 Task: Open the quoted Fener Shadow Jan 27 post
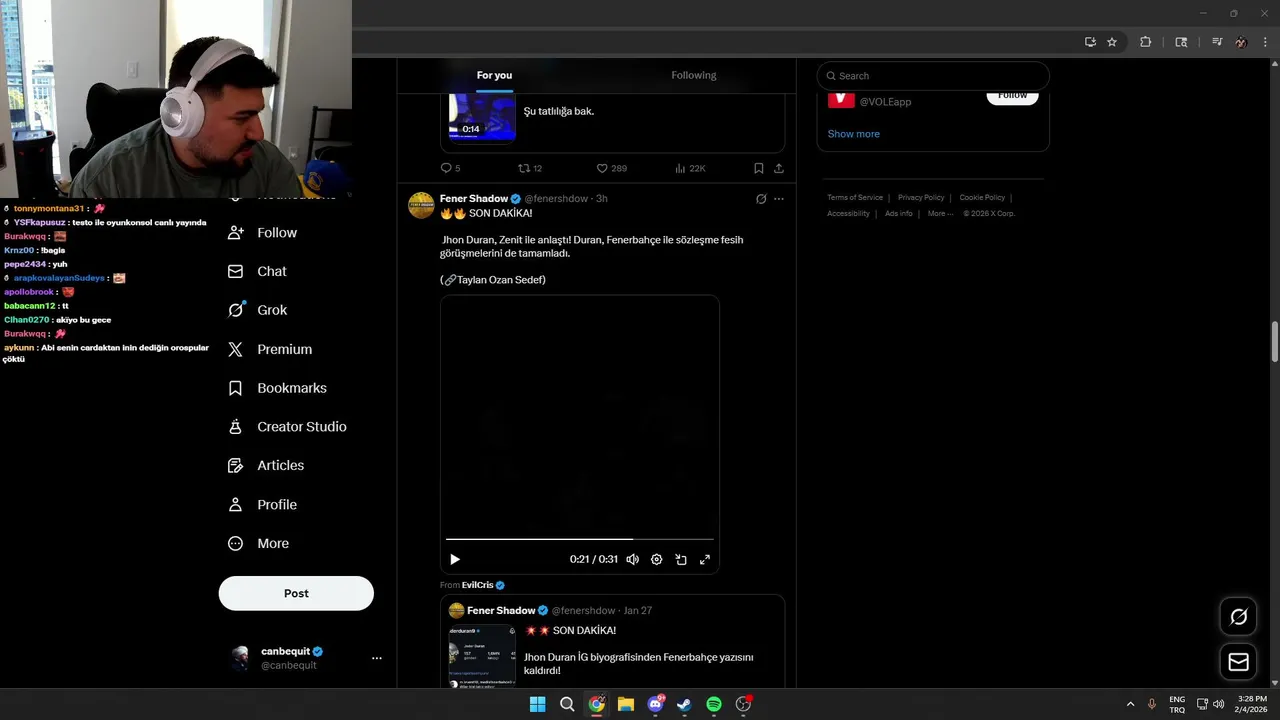tap(612, 642)
